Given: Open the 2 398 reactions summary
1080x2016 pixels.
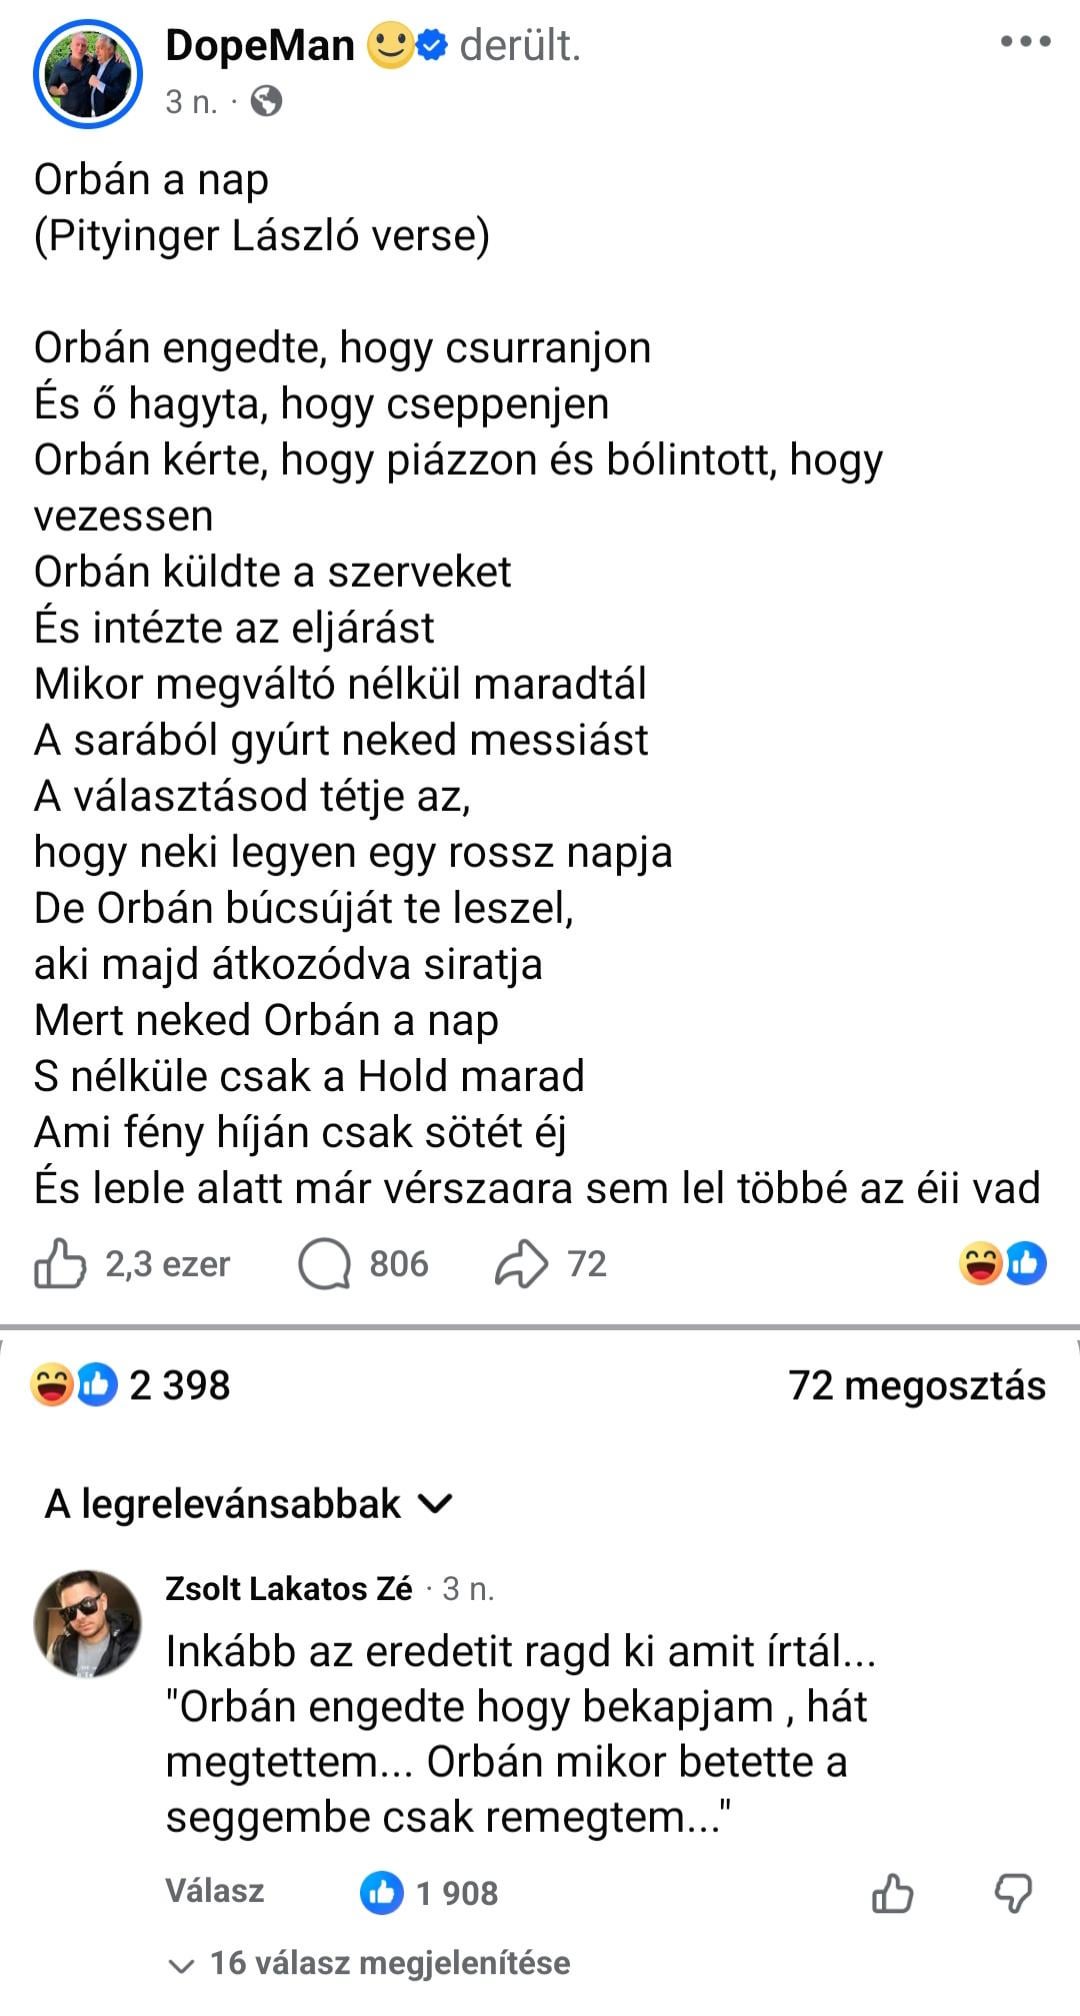Looking at the screenshot, I should (x=131, y=1386).
